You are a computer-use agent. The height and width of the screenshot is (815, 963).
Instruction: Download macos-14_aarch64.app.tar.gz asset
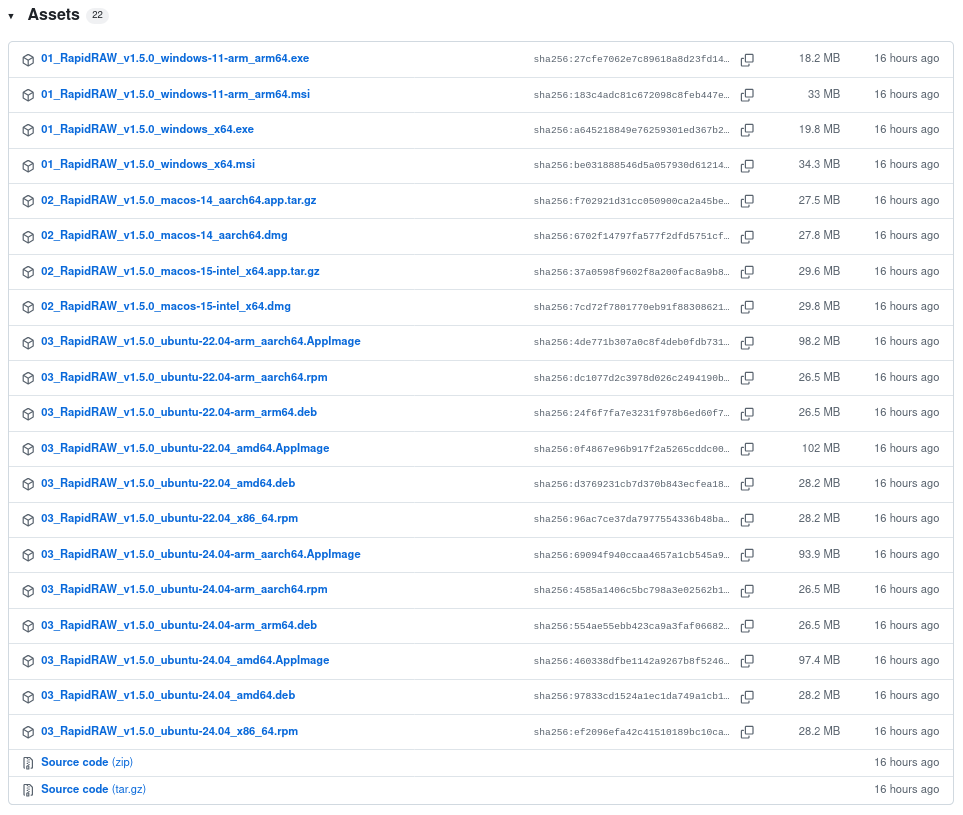pos(179,200)
